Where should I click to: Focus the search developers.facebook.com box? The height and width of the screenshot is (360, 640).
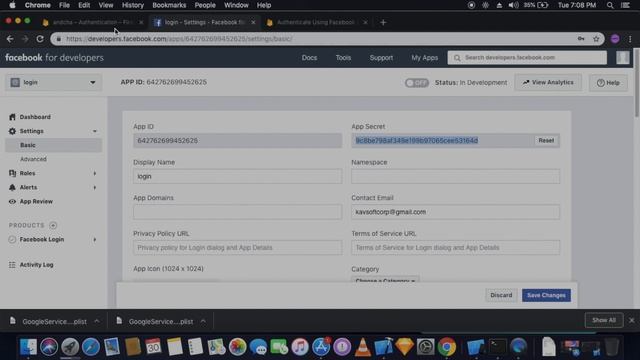click(x=527, y=58)
